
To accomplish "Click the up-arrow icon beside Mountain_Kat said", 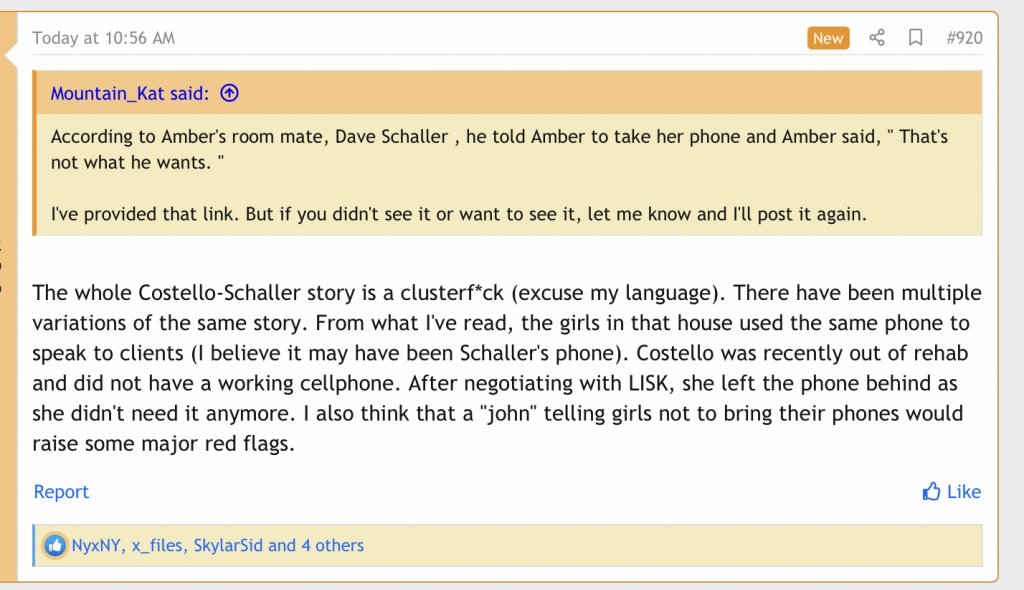I will [x=229, y=94].
